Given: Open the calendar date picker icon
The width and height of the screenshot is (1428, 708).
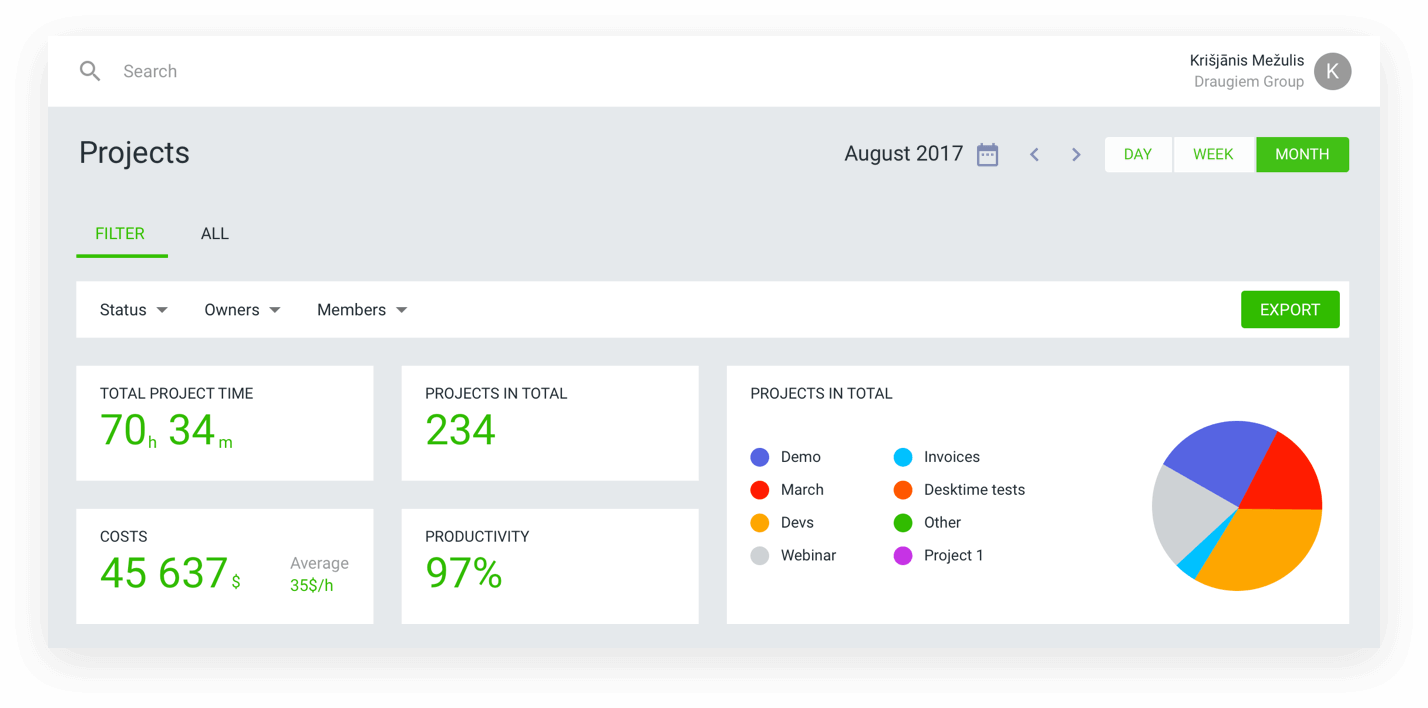Looking at the screenshot, I should click(x=987, y=154).
